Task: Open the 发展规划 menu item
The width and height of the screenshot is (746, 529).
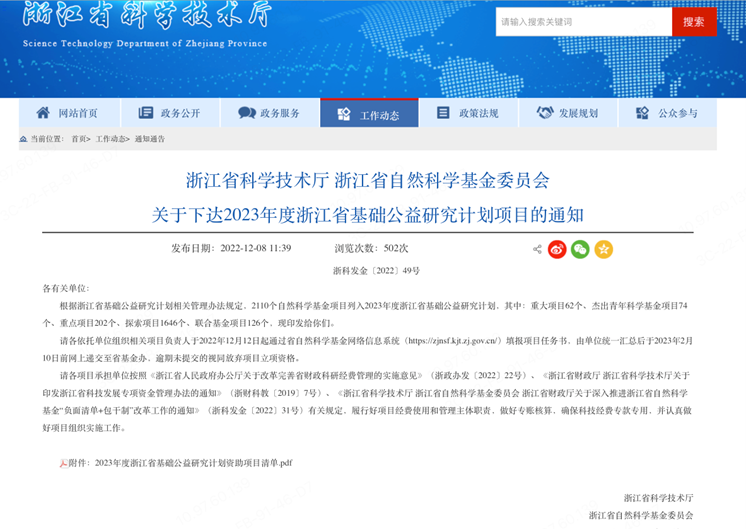Action: click(568, 113)
